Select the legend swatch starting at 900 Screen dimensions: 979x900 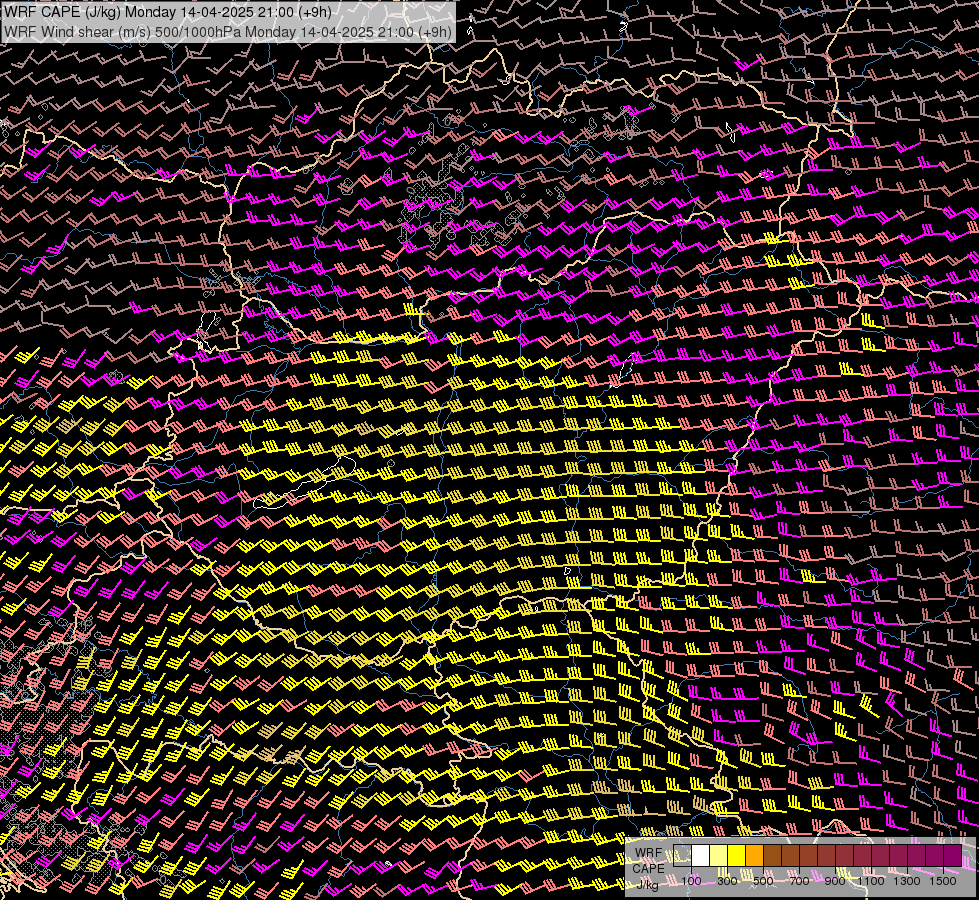845,855
